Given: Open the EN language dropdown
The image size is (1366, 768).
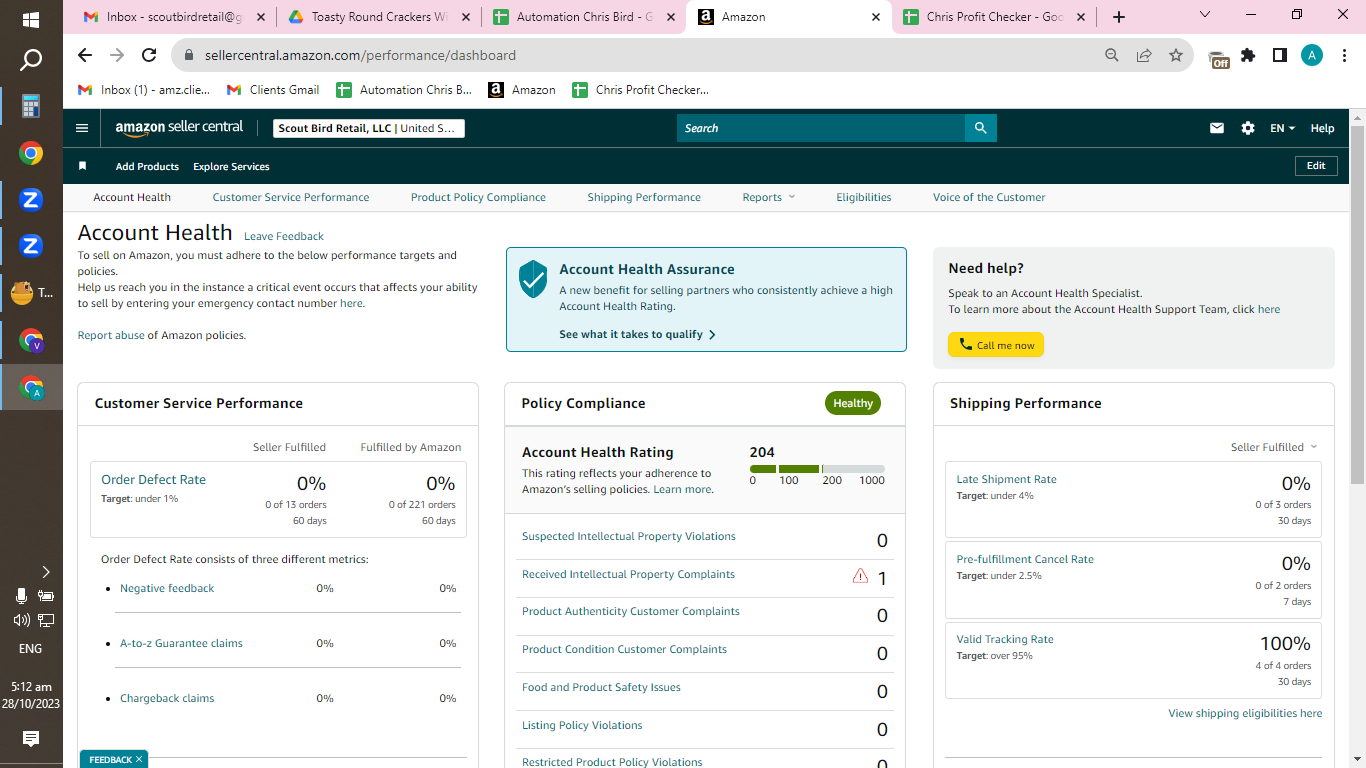Looking at the screenshot, I should 1282,128.
